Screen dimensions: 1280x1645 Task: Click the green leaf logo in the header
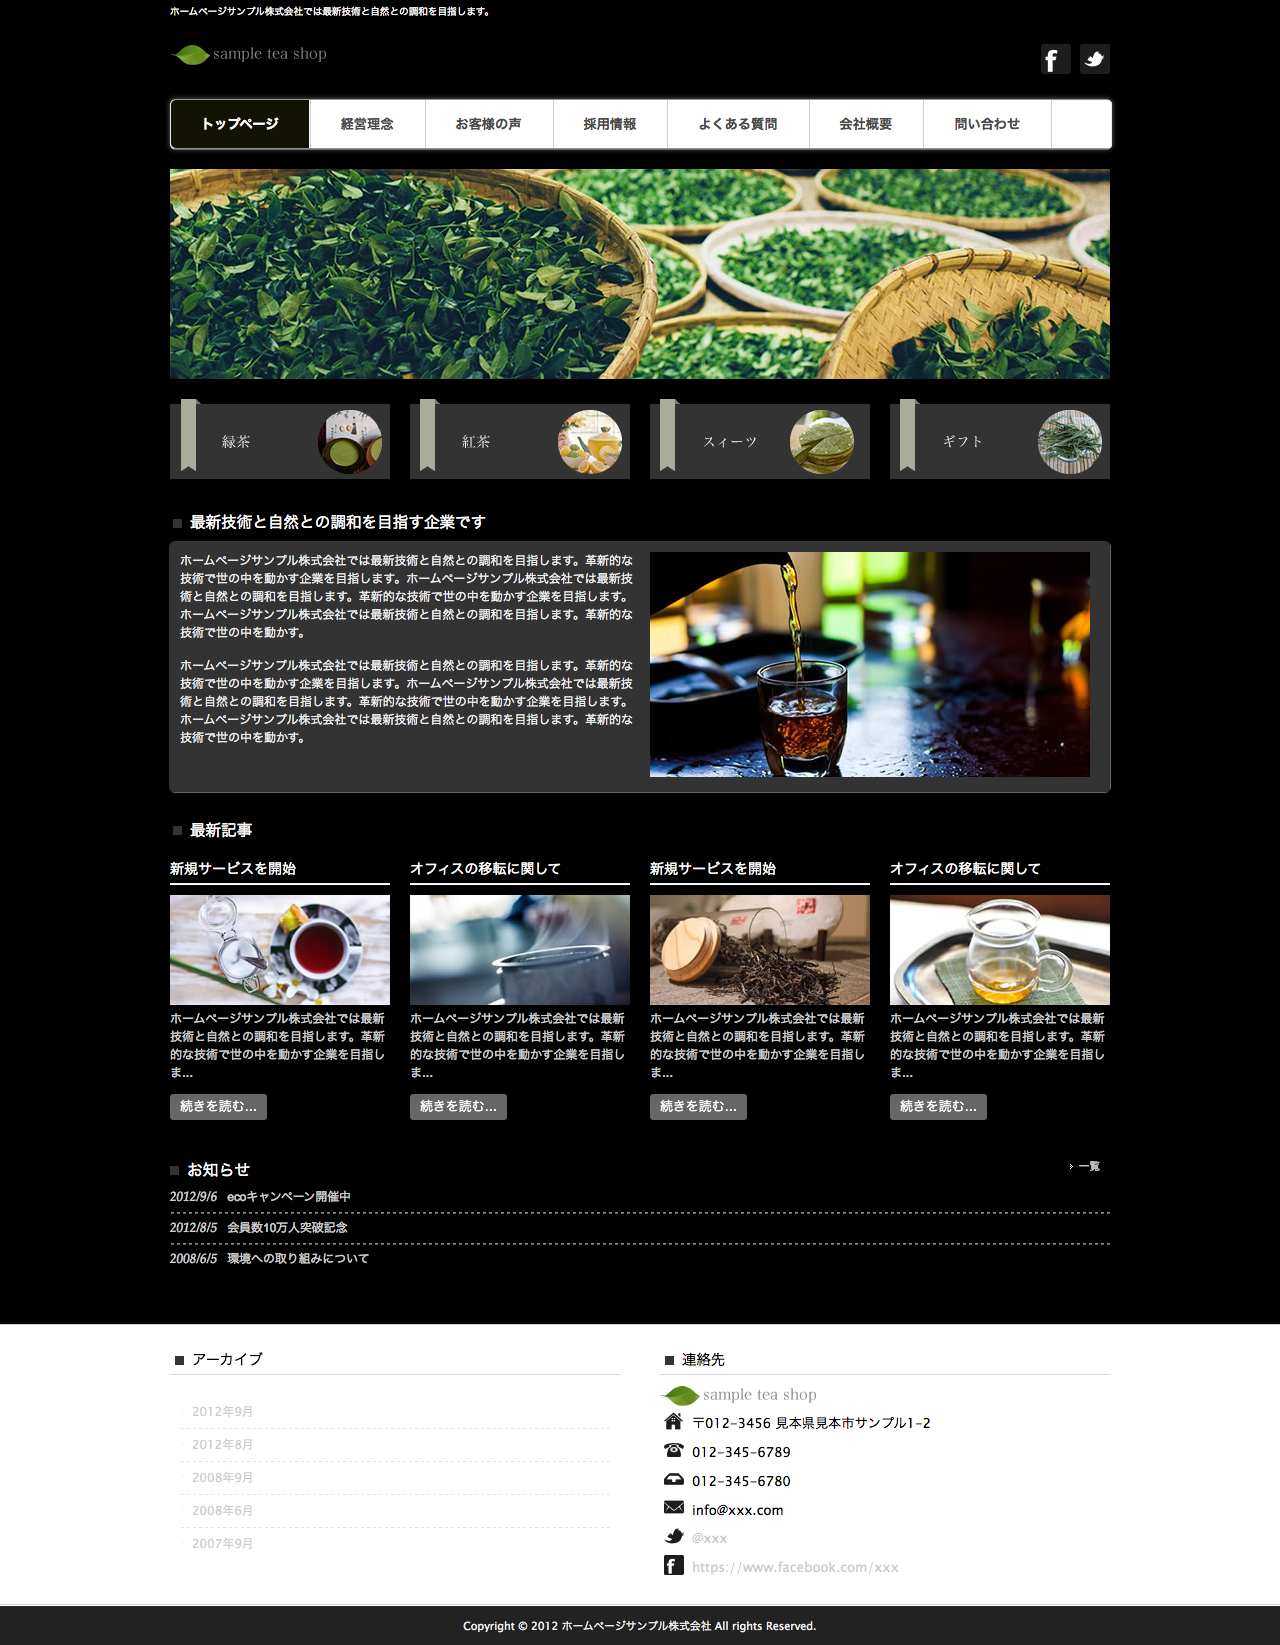coord(190,55)
